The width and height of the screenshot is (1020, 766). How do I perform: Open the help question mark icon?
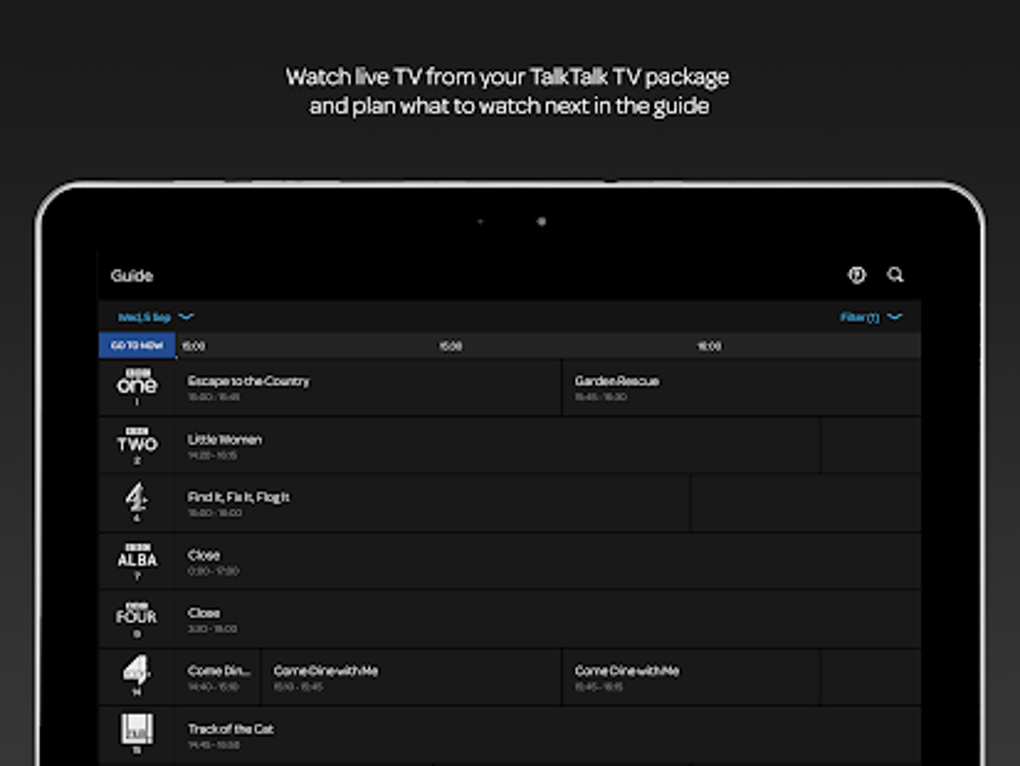point(858,274)
